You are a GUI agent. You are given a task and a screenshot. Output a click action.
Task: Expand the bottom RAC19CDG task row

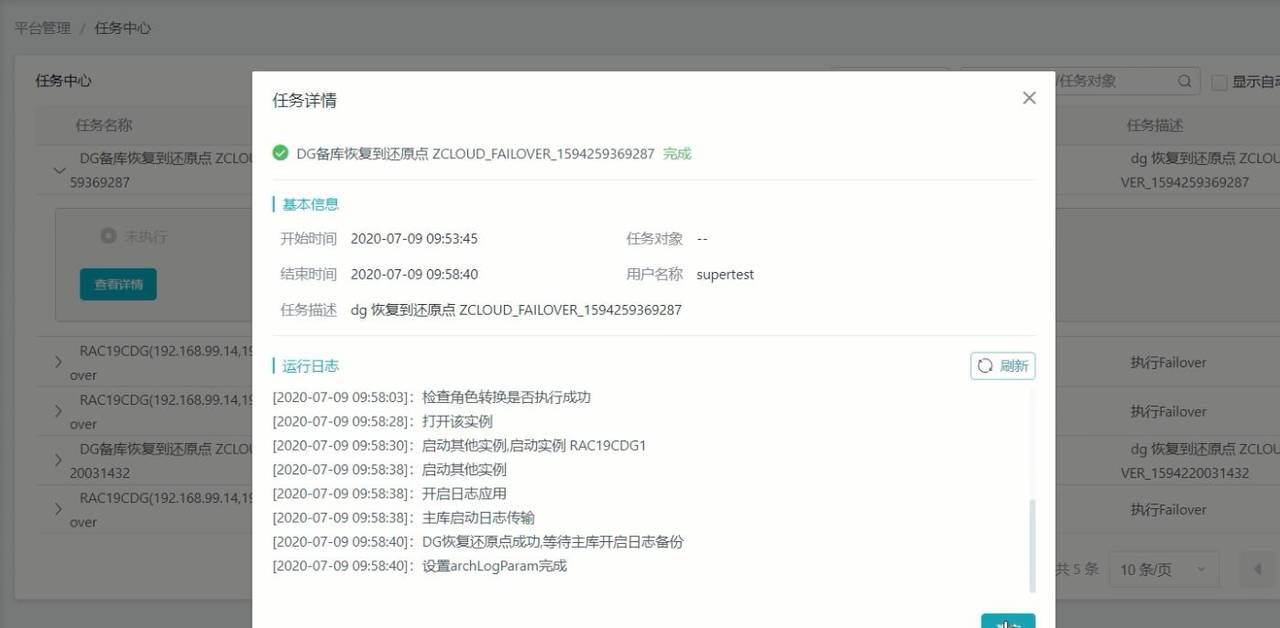pyautogui.click(x=60, y=509)
